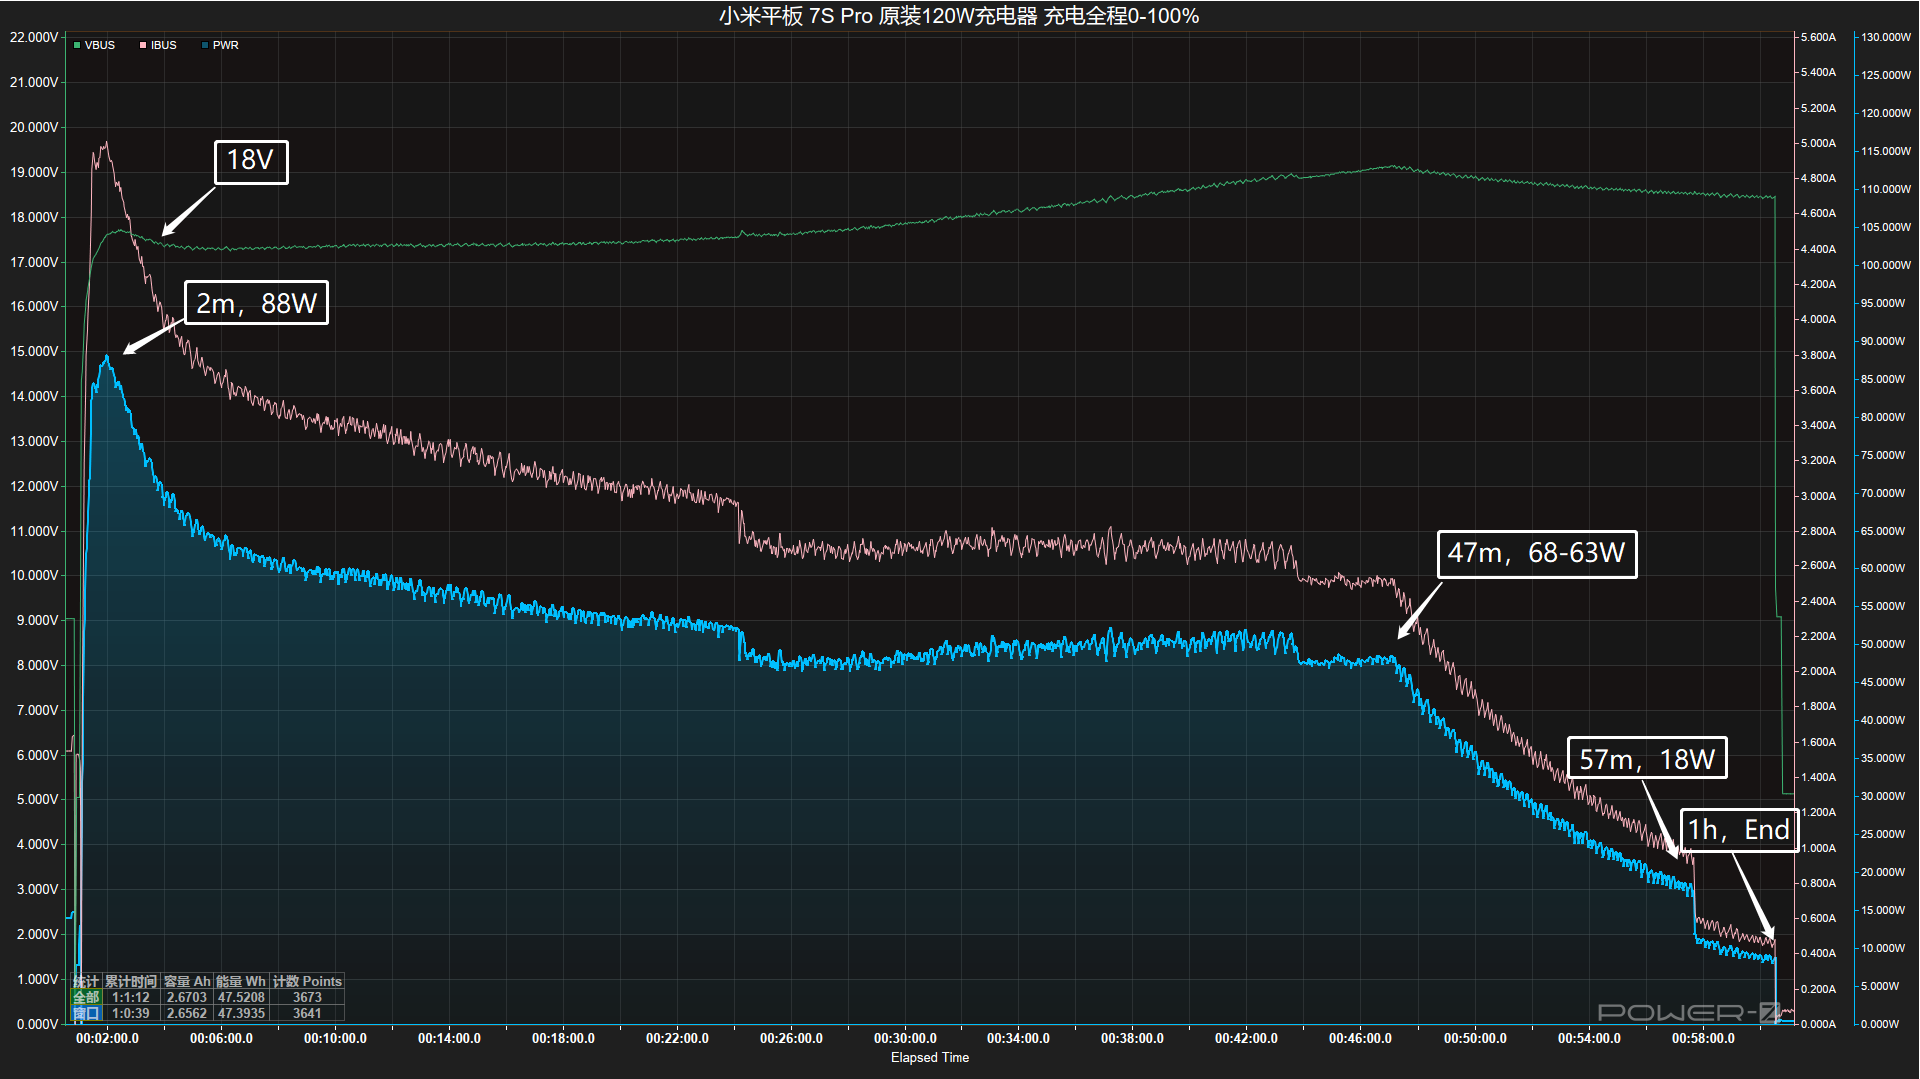This screenshot has height=1079, width=1920.
Task: Click the 容量 Ah column header
Action: point(187,981)
